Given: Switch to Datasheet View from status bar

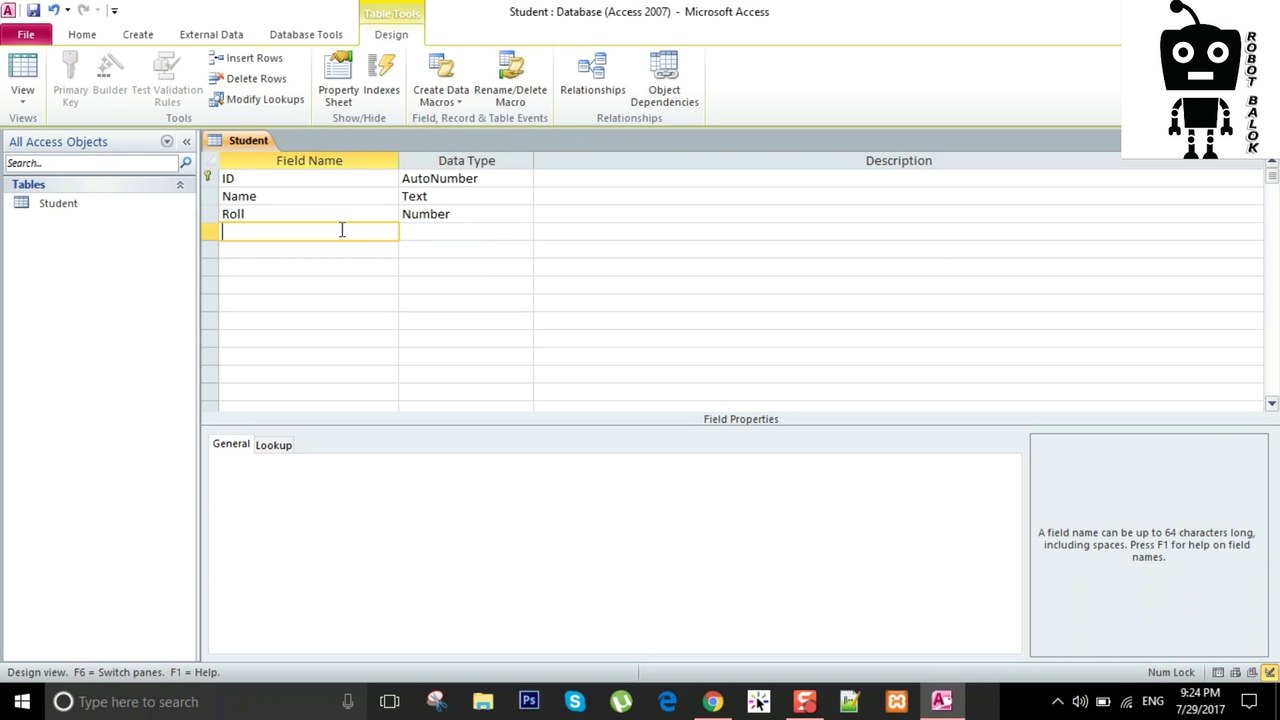Looking at the screenshot, I should [x=1218, y=672].
